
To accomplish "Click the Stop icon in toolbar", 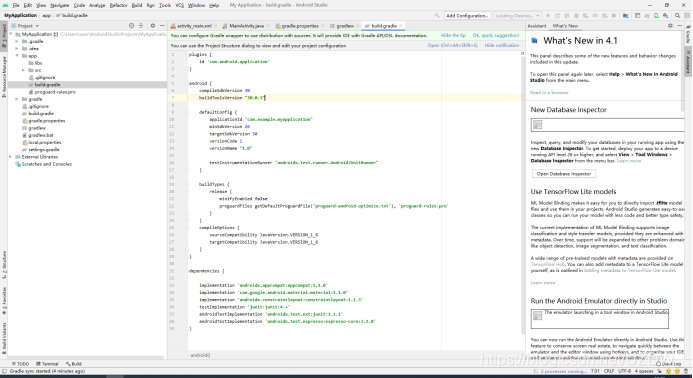I will coord(614,15).
